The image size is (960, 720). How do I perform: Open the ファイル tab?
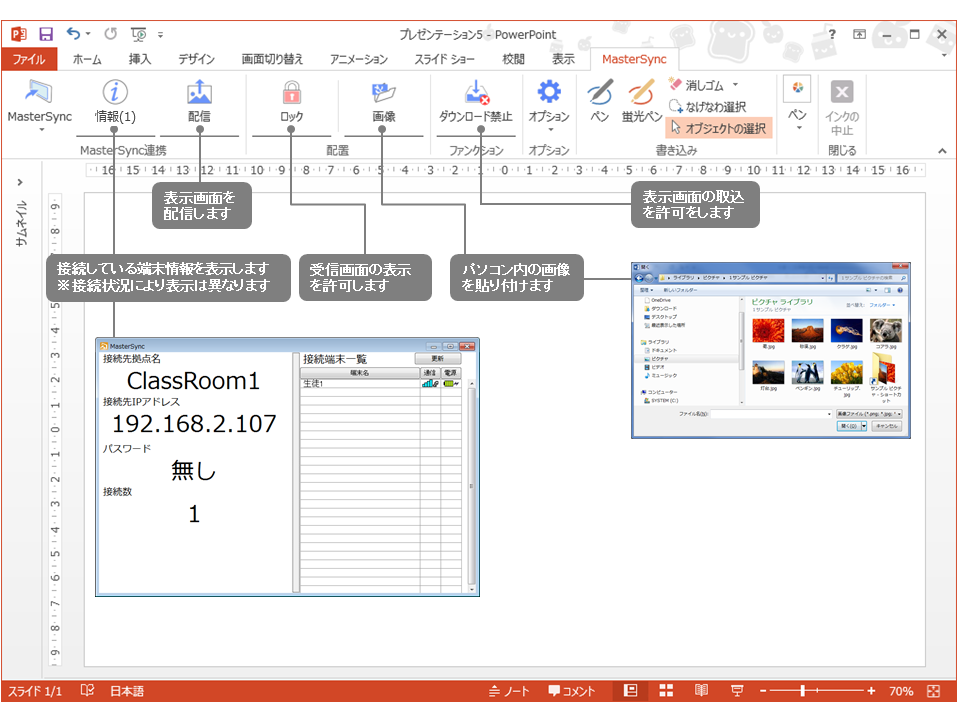pos(28,59)
